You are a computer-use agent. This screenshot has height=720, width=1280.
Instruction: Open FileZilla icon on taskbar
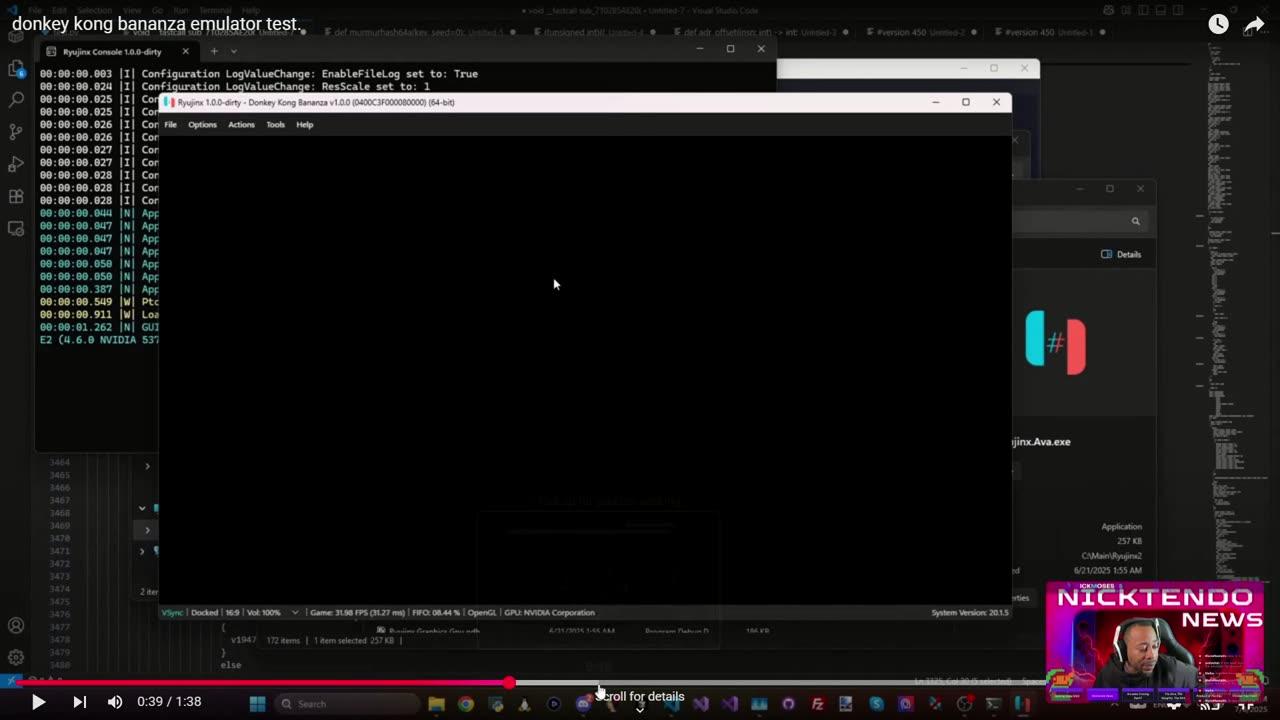pos(817,704)
